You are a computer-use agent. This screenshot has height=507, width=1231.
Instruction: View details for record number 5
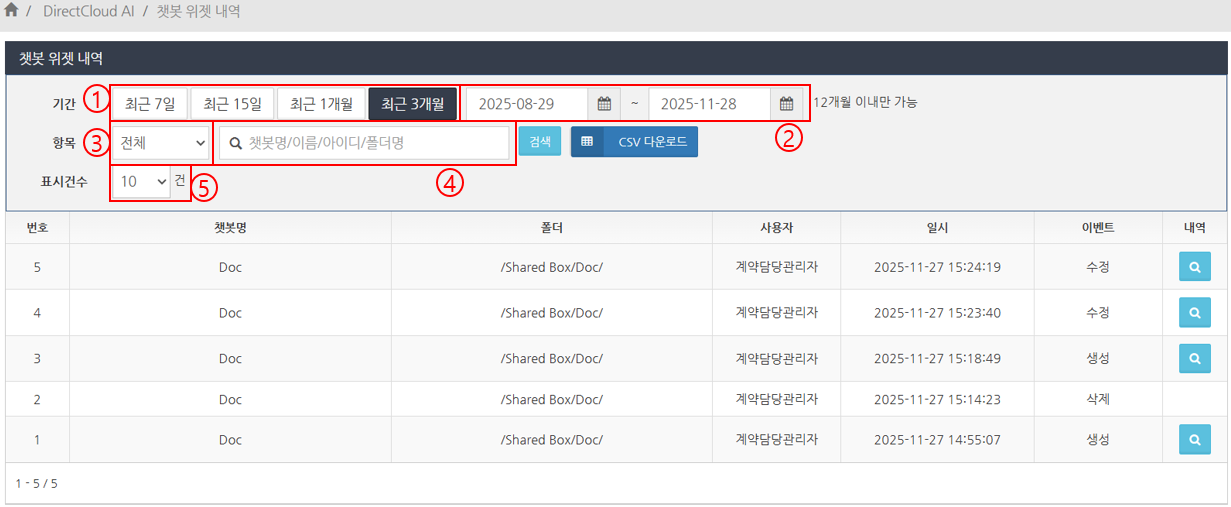coord(1194,267)
